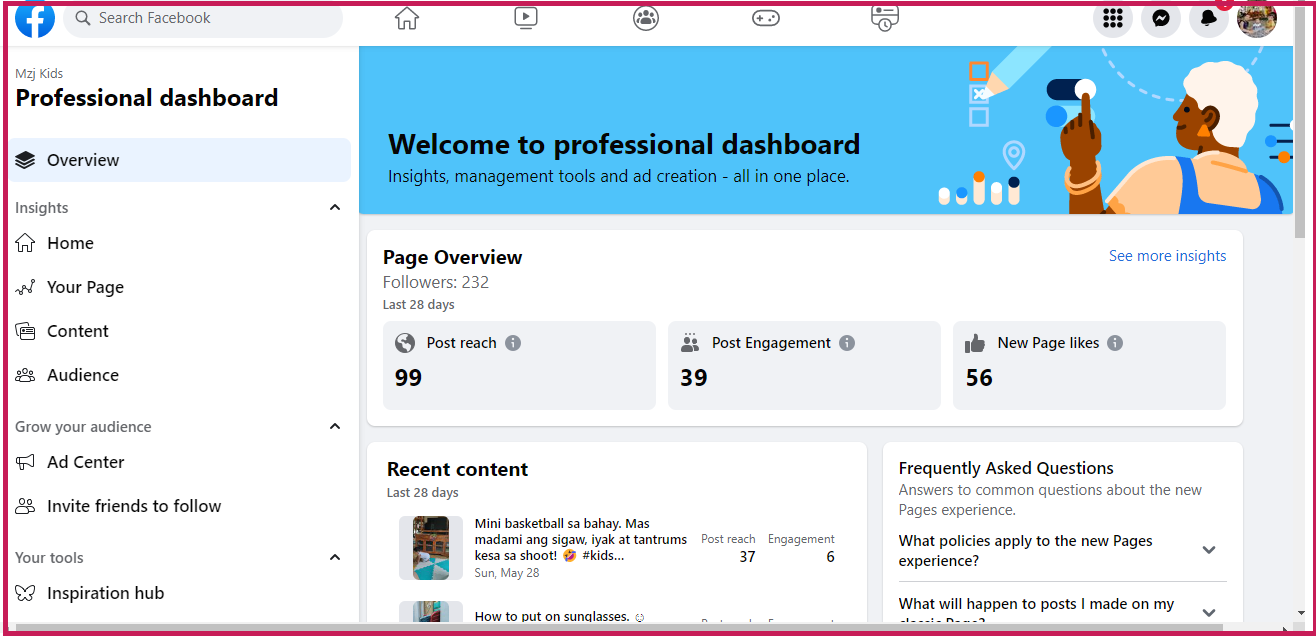
Task: Show info for Post Engagement
Action: coord(847,343)
